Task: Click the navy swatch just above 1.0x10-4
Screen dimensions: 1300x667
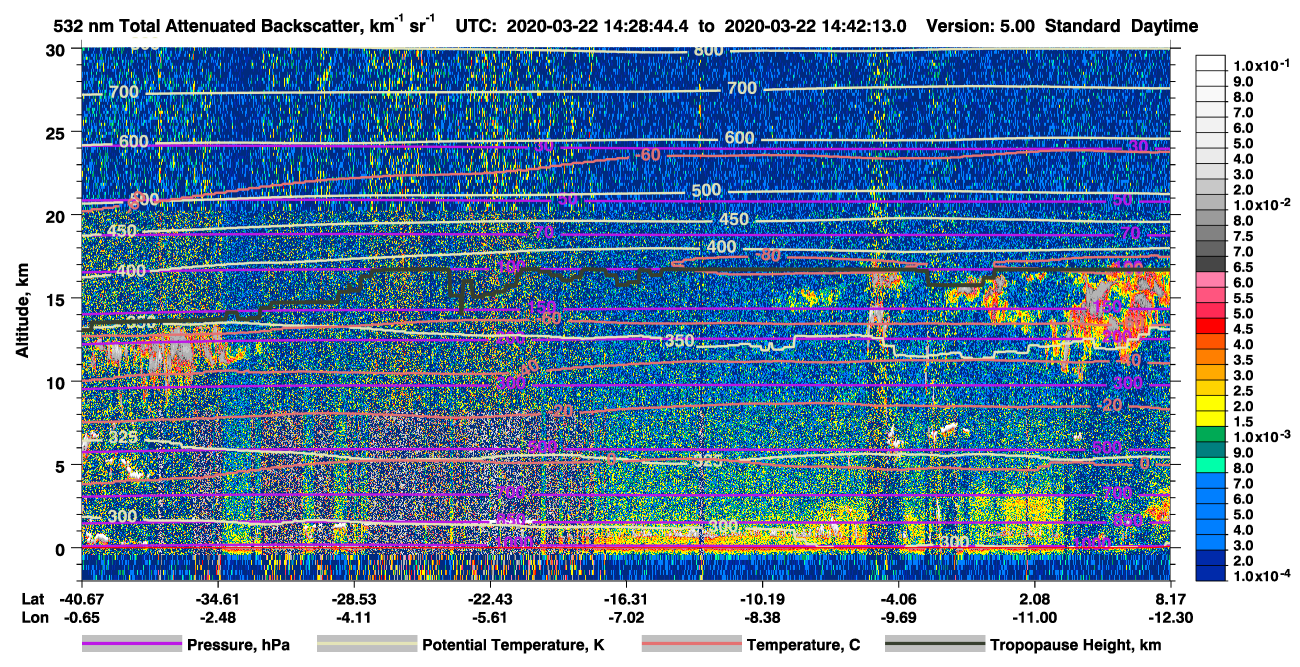Action: coord(1211,571)
